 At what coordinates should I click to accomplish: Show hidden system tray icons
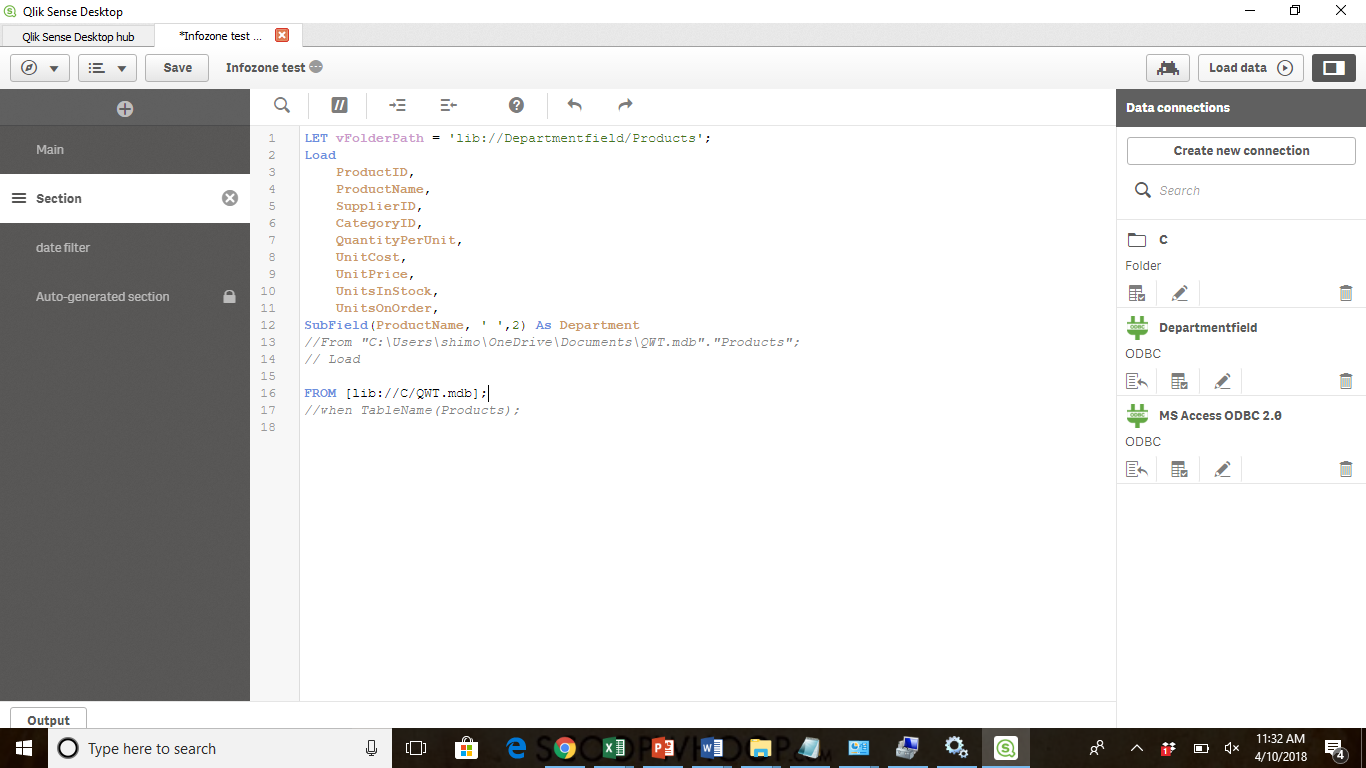coord(1136,748)
